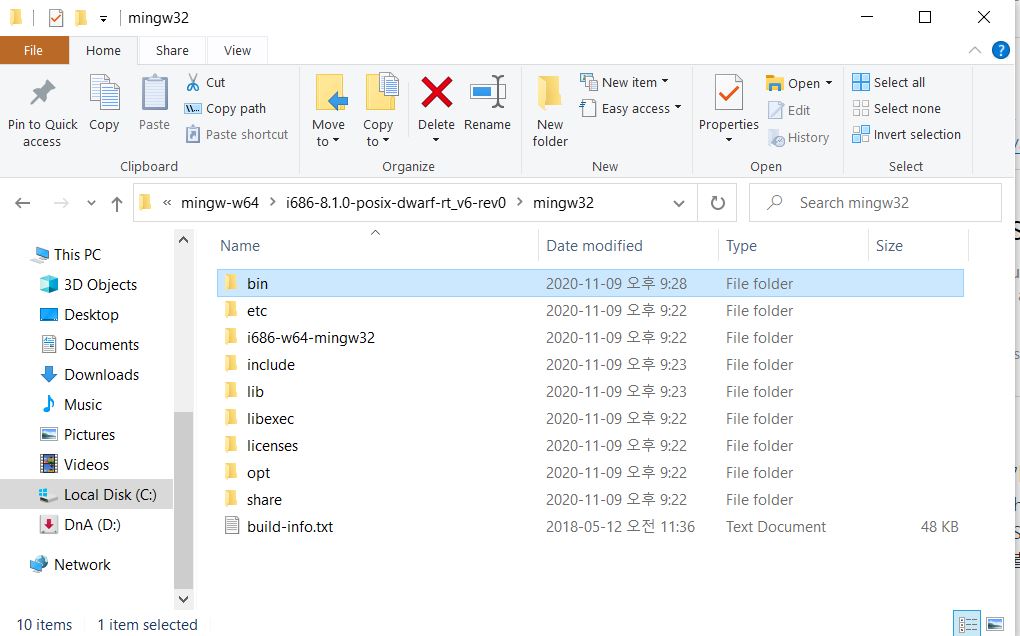Viewport: 1020px width, 636px height.
Task: Click the Edit command
Action: [789, 111]
